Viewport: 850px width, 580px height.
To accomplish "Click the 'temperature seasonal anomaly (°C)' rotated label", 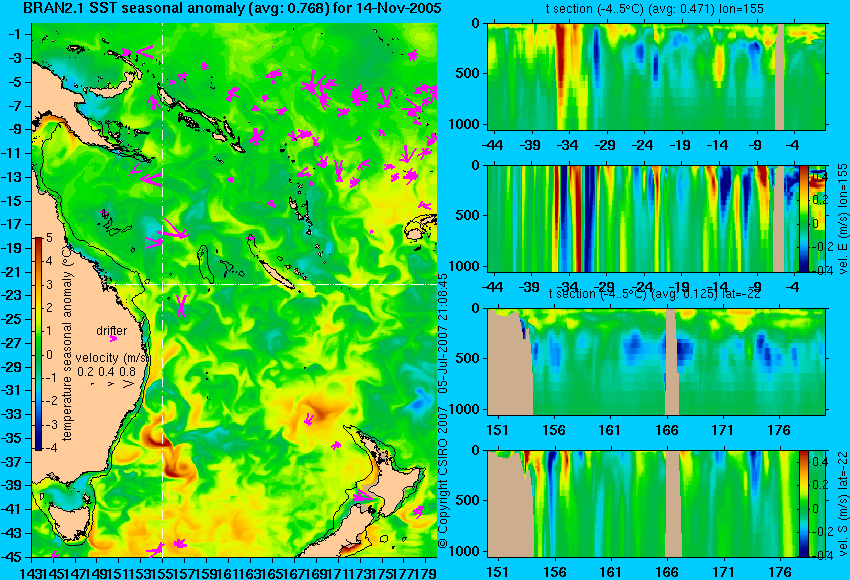I will click(67, 343).
